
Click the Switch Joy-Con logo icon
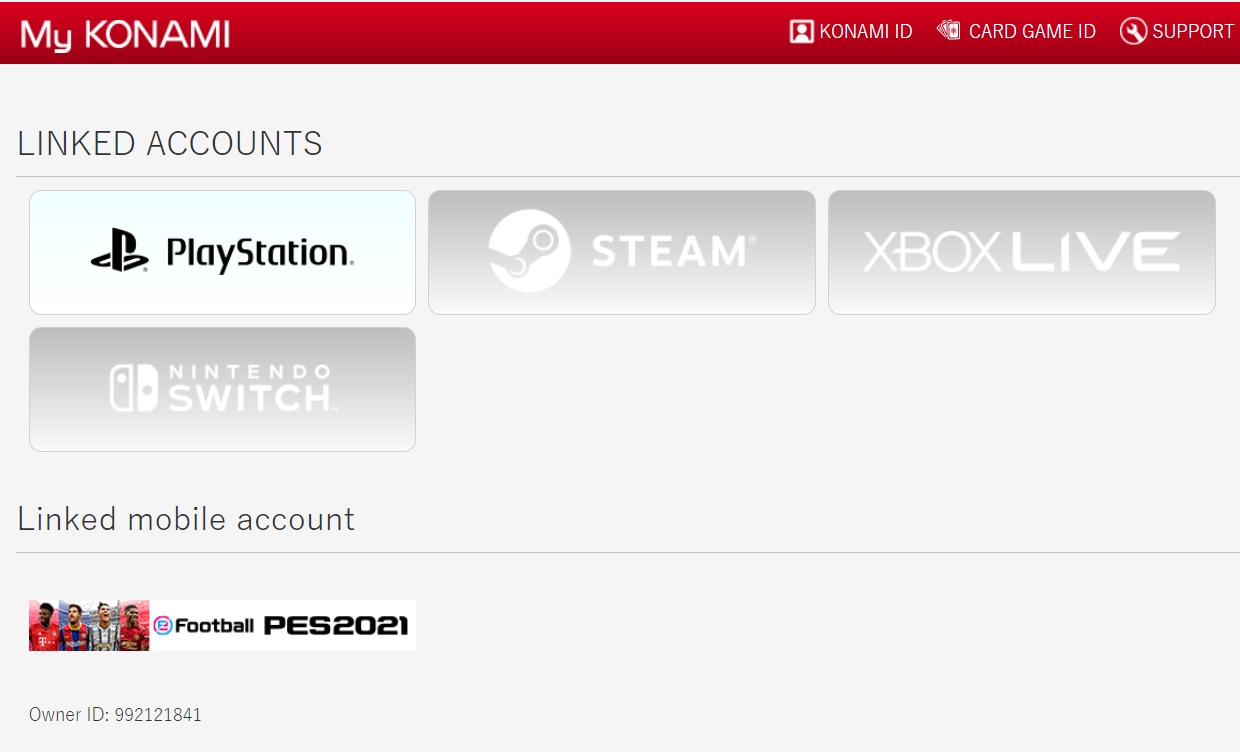tap(134, 388)
